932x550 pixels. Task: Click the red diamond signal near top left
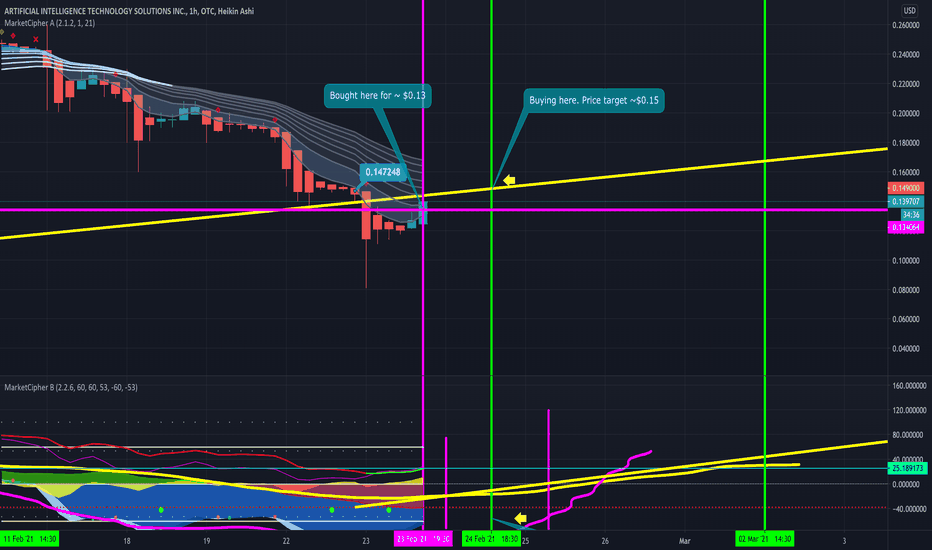point(13,36)
